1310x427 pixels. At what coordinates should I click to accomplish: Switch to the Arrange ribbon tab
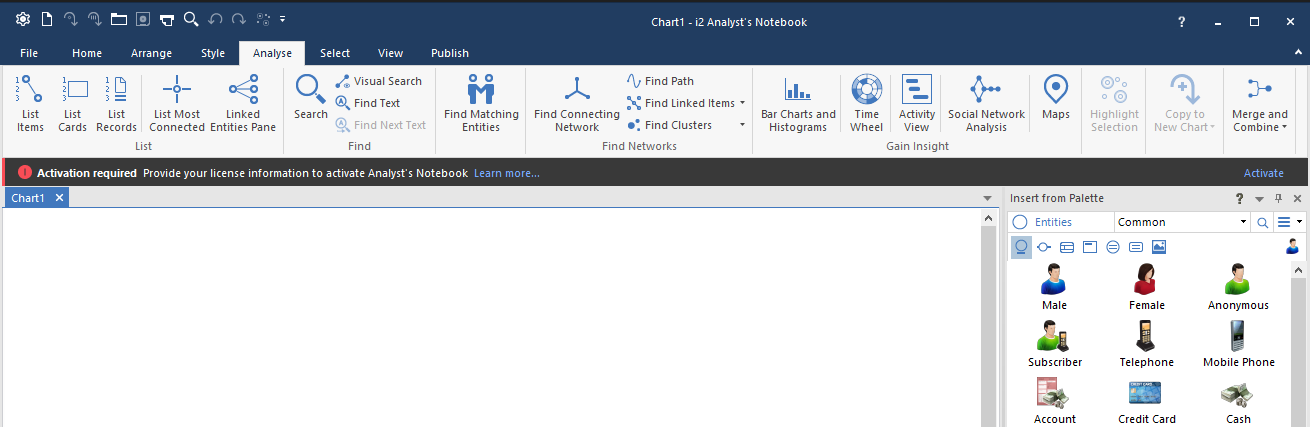(x=151, y=53)
